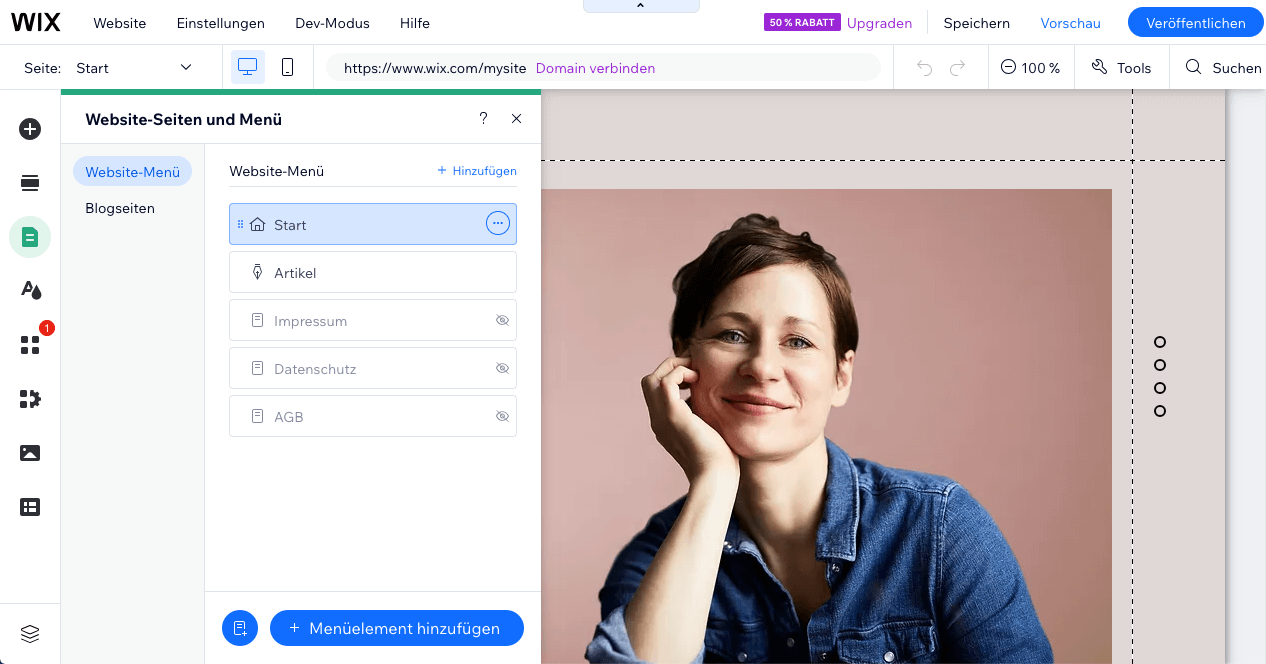Open the Tools menu in toolbar
Screen dimensions: 1266x664
point(1121,67)
